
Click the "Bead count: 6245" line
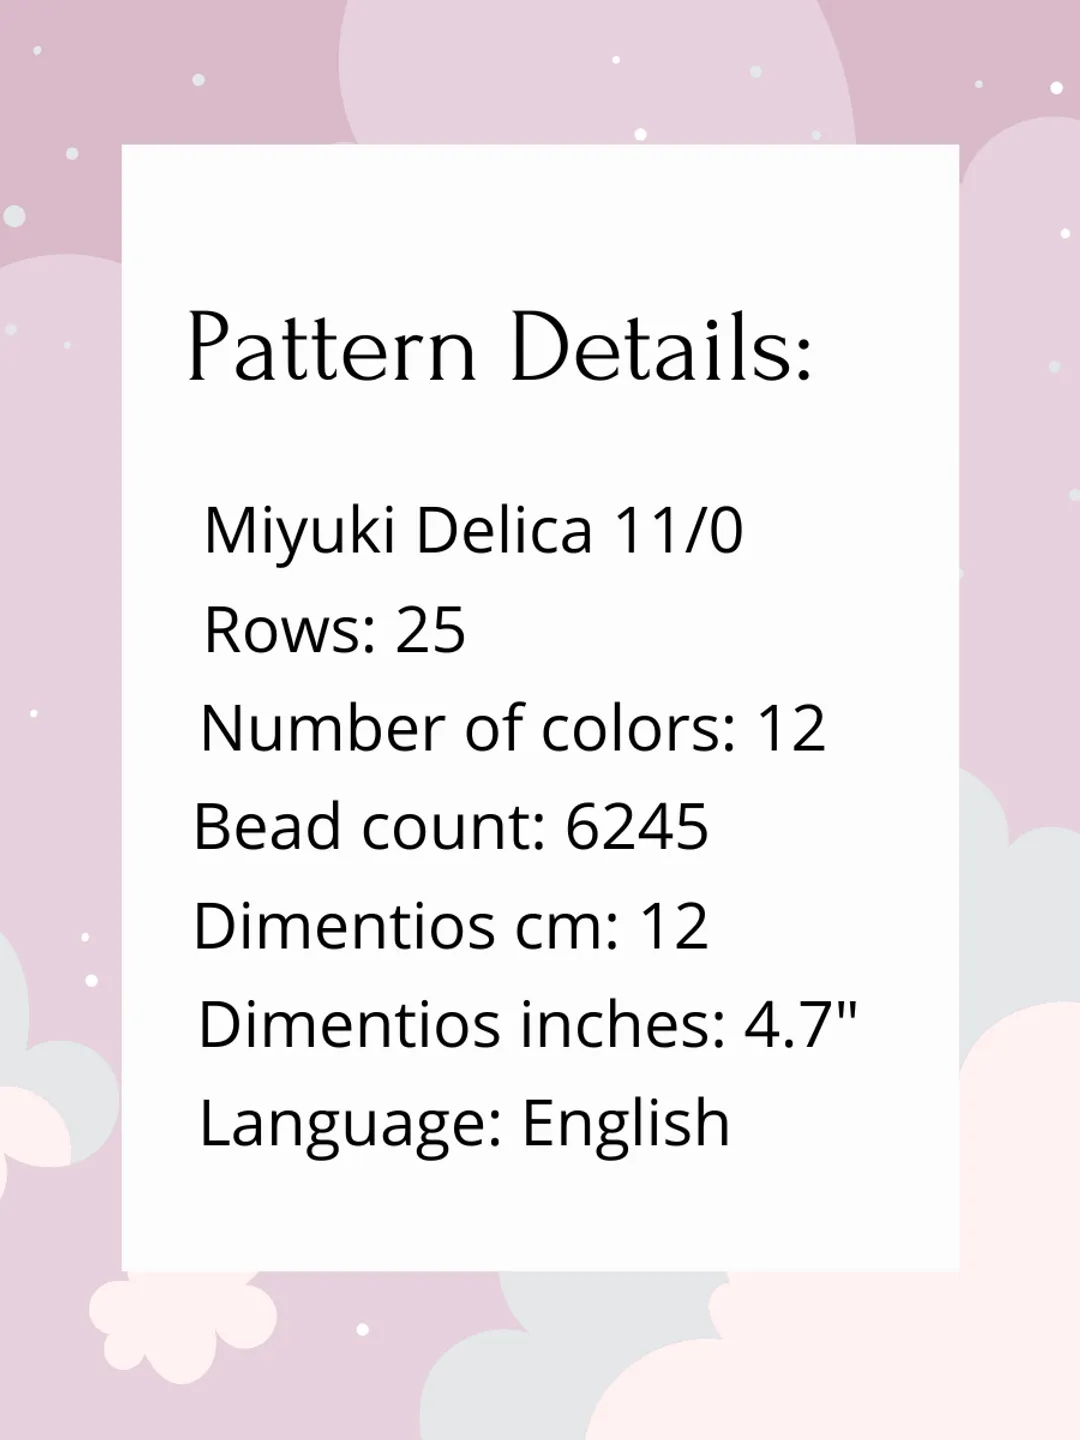(451, 827)
